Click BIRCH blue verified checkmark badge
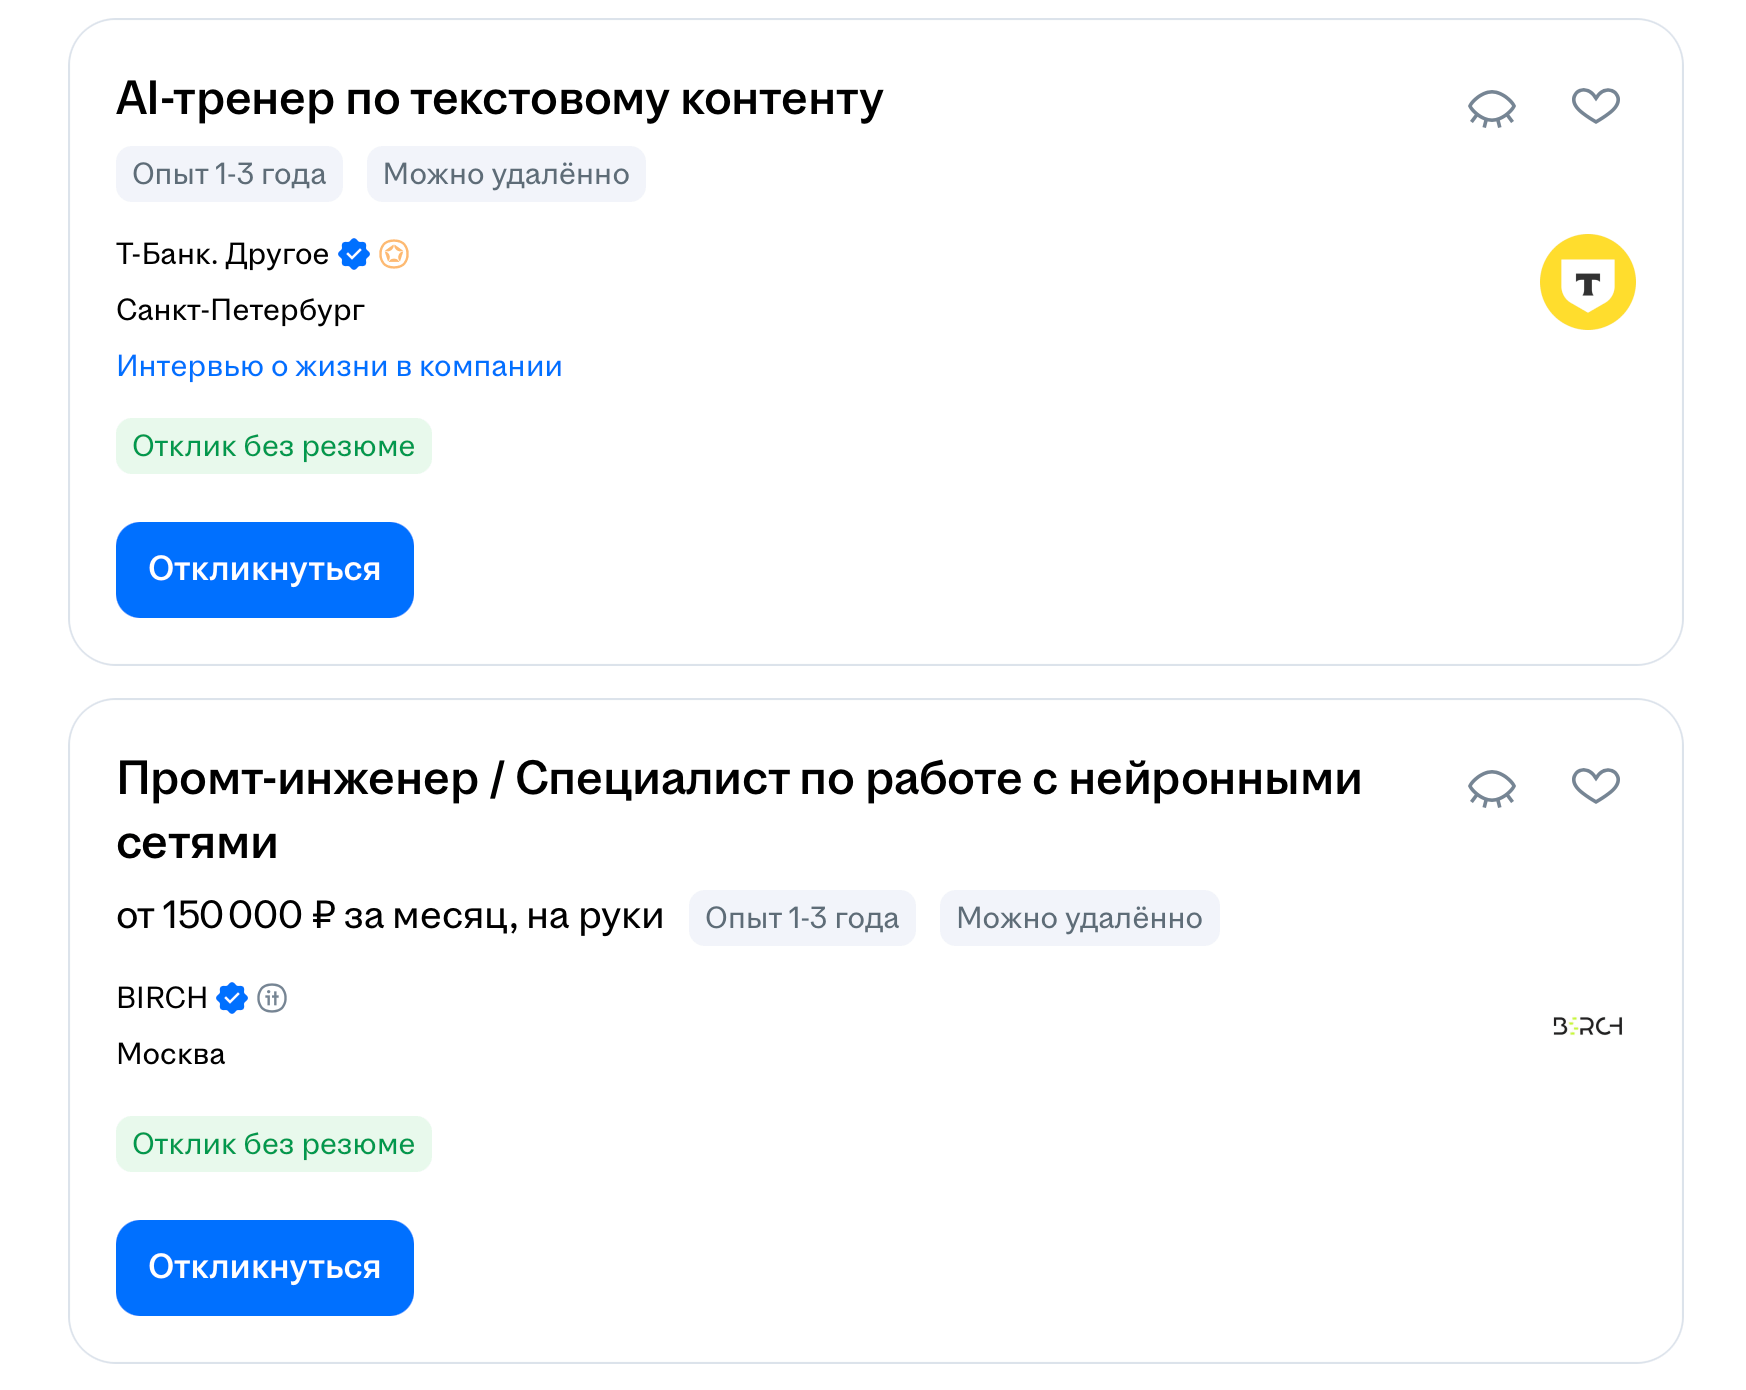1746x1390 pixels. click(232, 998)
